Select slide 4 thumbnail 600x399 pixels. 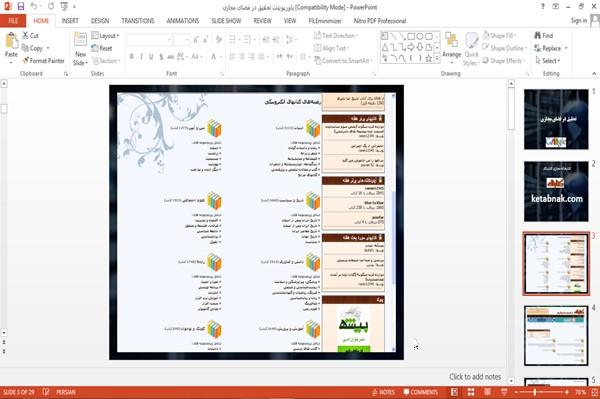click(x=556, y=335)
